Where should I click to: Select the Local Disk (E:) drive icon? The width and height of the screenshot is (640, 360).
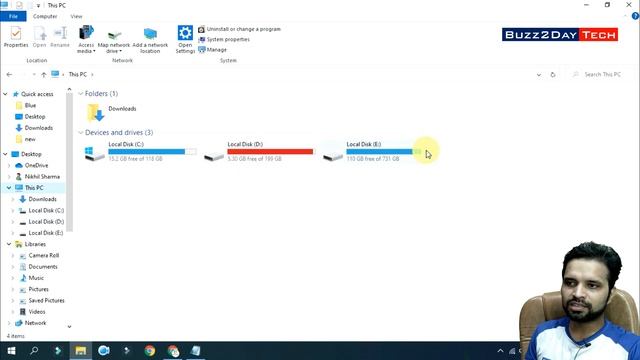coord(333,156)
